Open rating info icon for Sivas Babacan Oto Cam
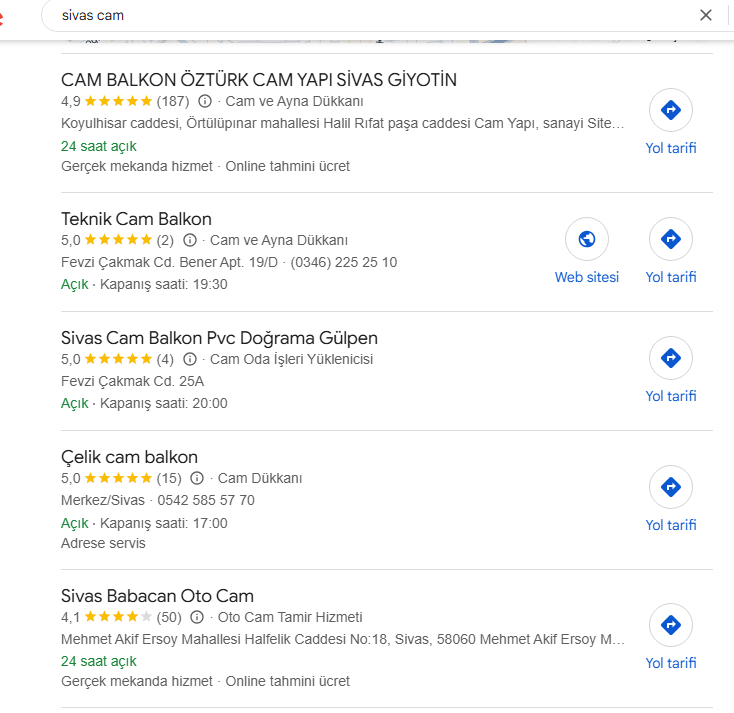 tap(197, 617)
